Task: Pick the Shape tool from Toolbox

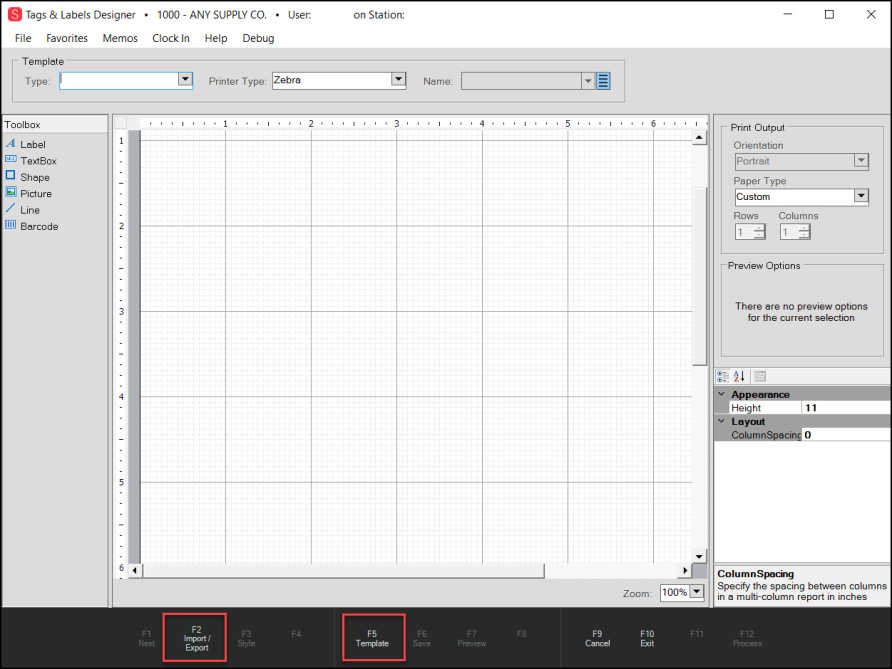Action: [x=34, y=177]
